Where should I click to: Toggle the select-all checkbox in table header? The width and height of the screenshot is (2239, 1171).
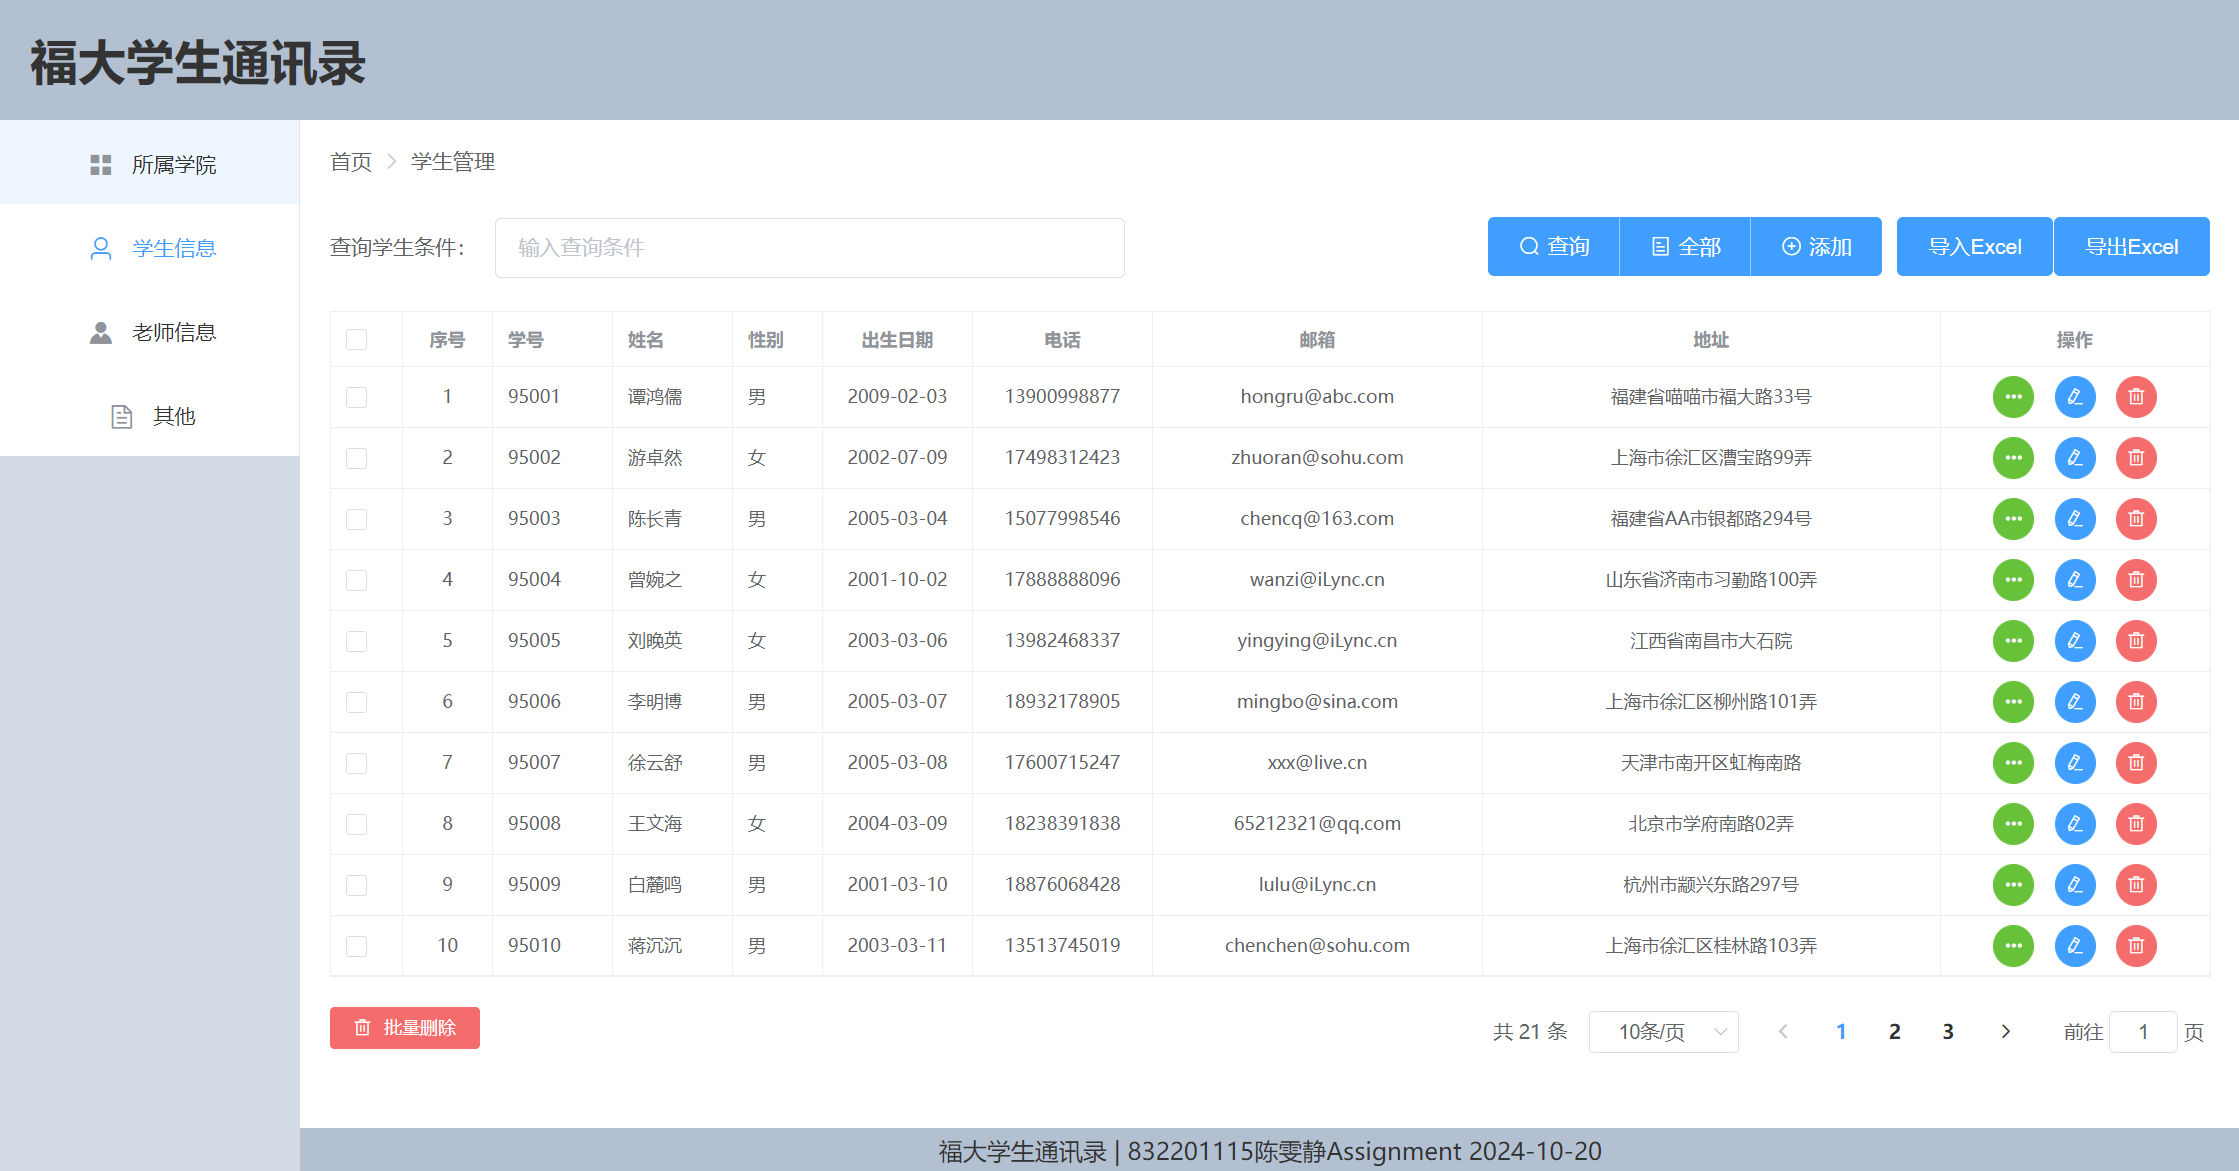click(x=356, y=340)
